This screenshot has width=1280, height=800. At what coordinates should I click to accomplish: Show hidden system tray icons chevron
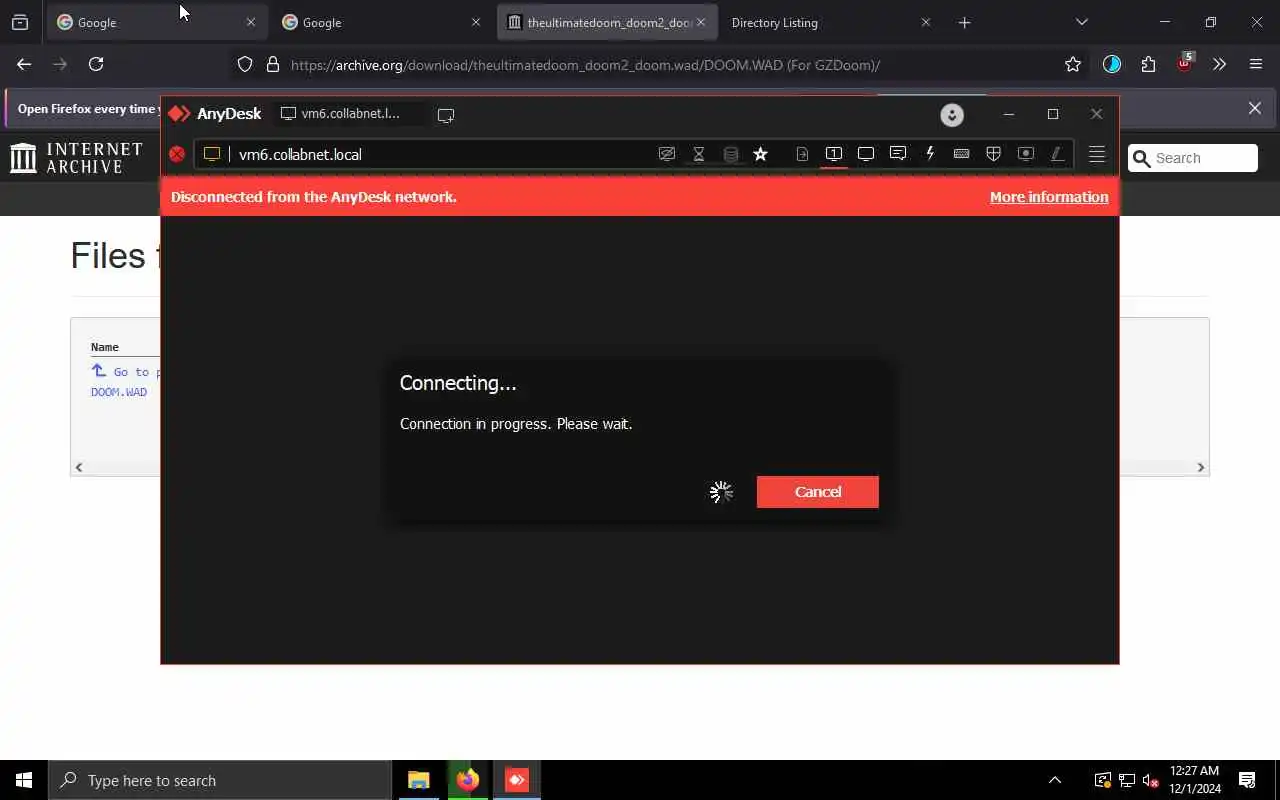point(1054,780)
